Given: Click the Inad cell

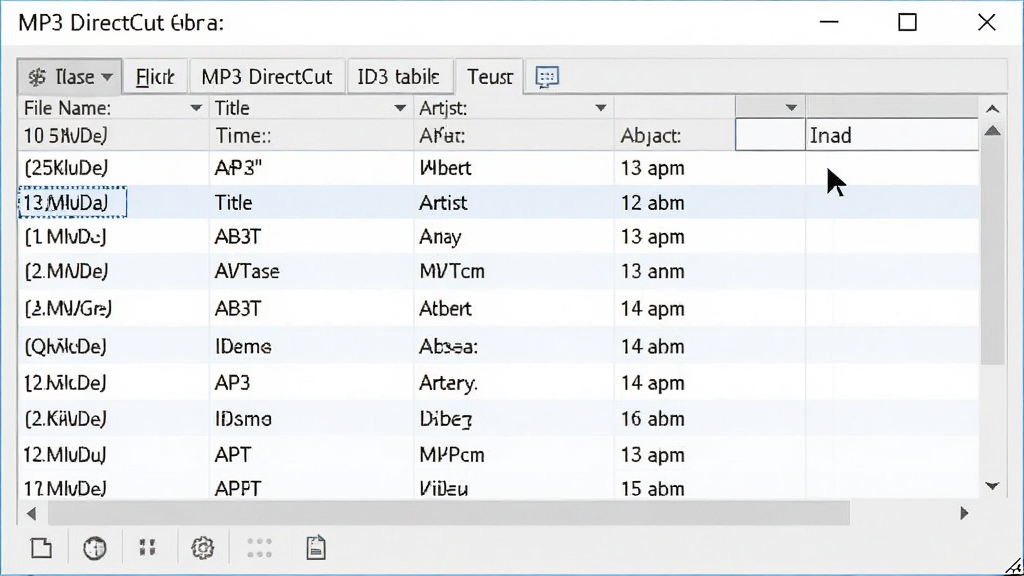Looking at the screenshot, I should click(891, 135).
